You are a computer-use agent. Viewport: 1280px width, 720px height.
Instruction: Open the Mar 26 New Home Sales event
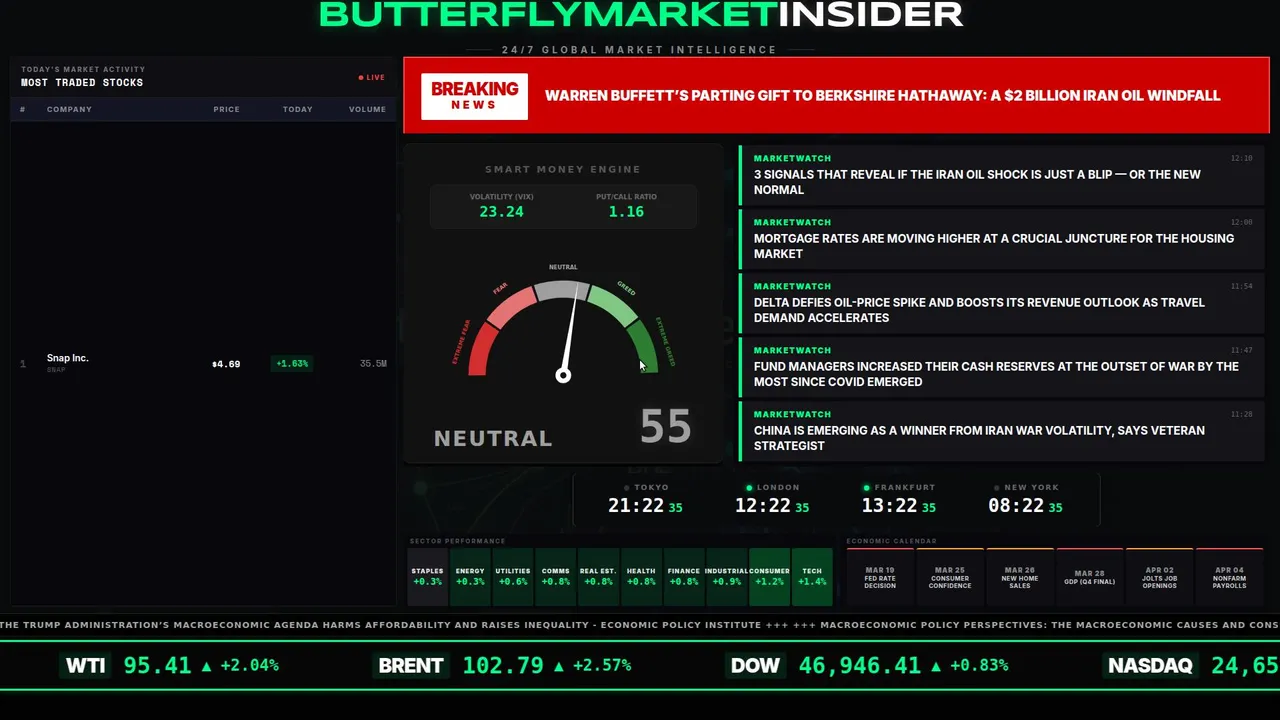click(x=1020, y=577)
